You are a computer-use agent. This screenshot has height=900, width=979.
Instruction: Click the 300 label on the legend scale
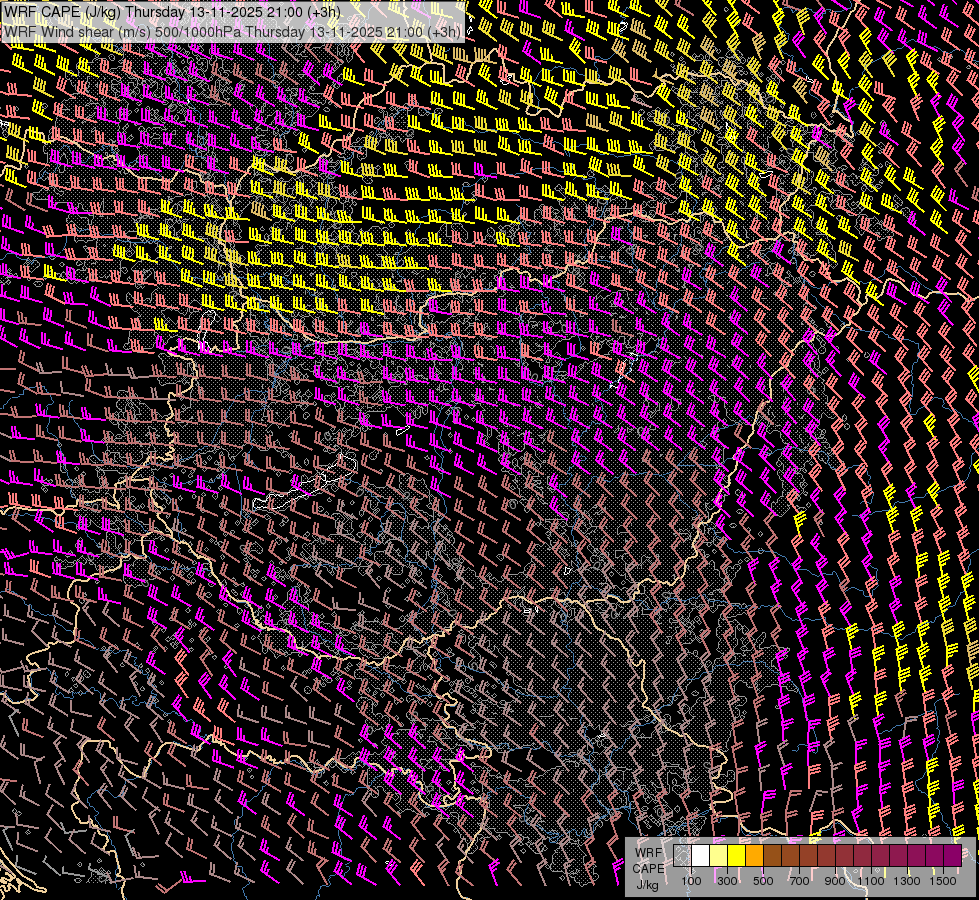pyautogui.click(x=727, y=881)
